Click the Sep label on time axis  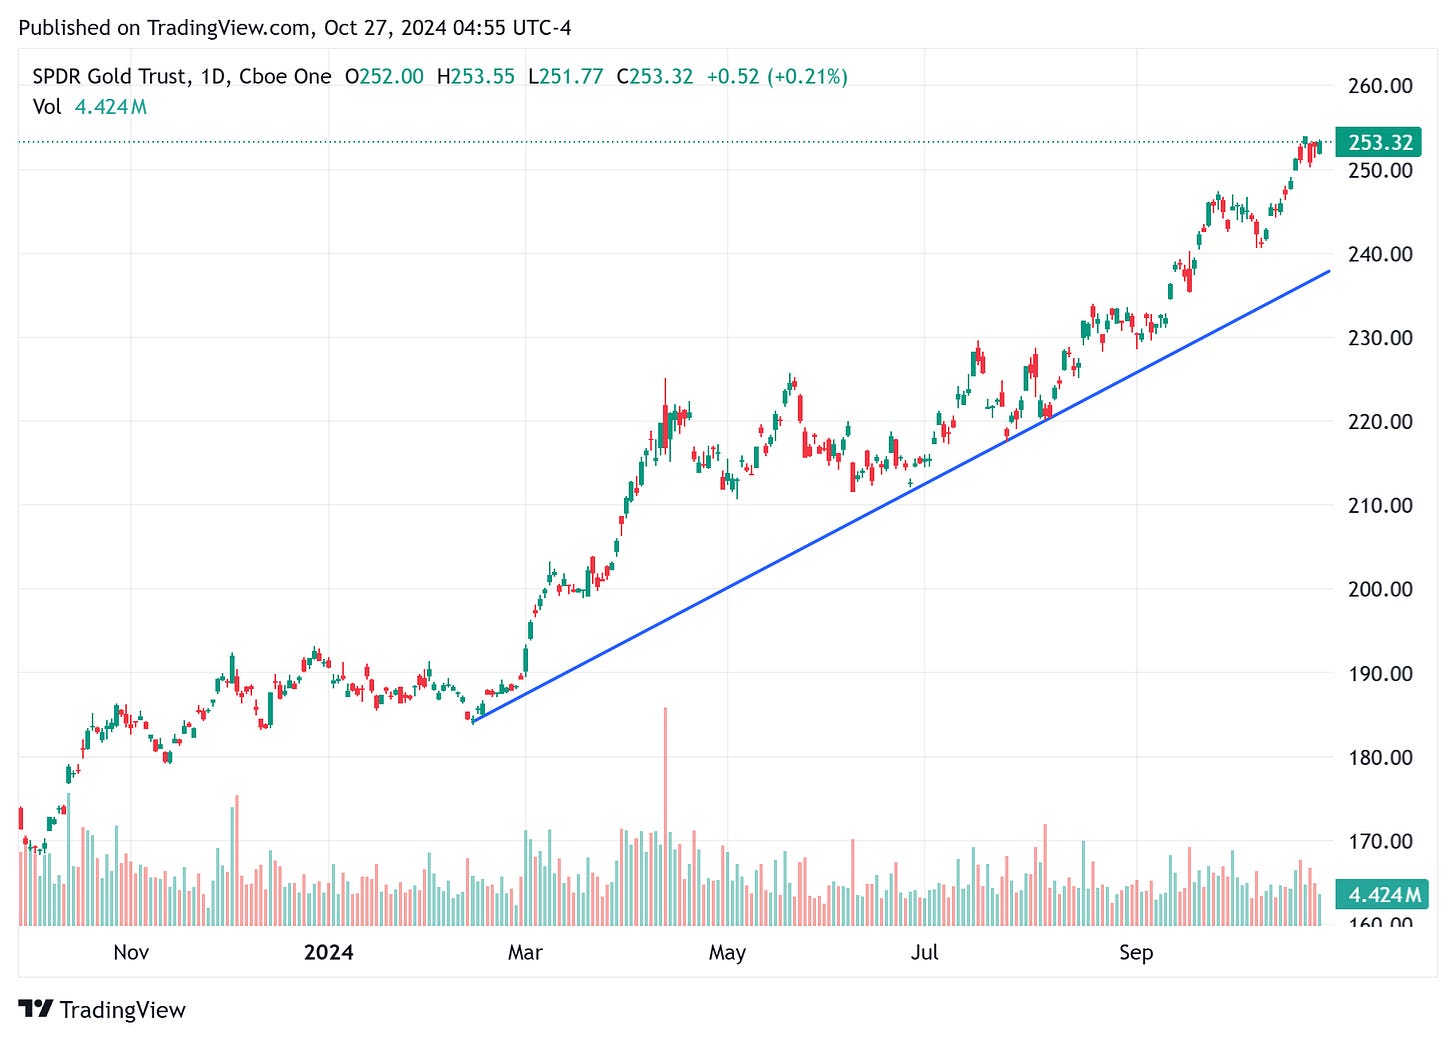pos(1136,953)
